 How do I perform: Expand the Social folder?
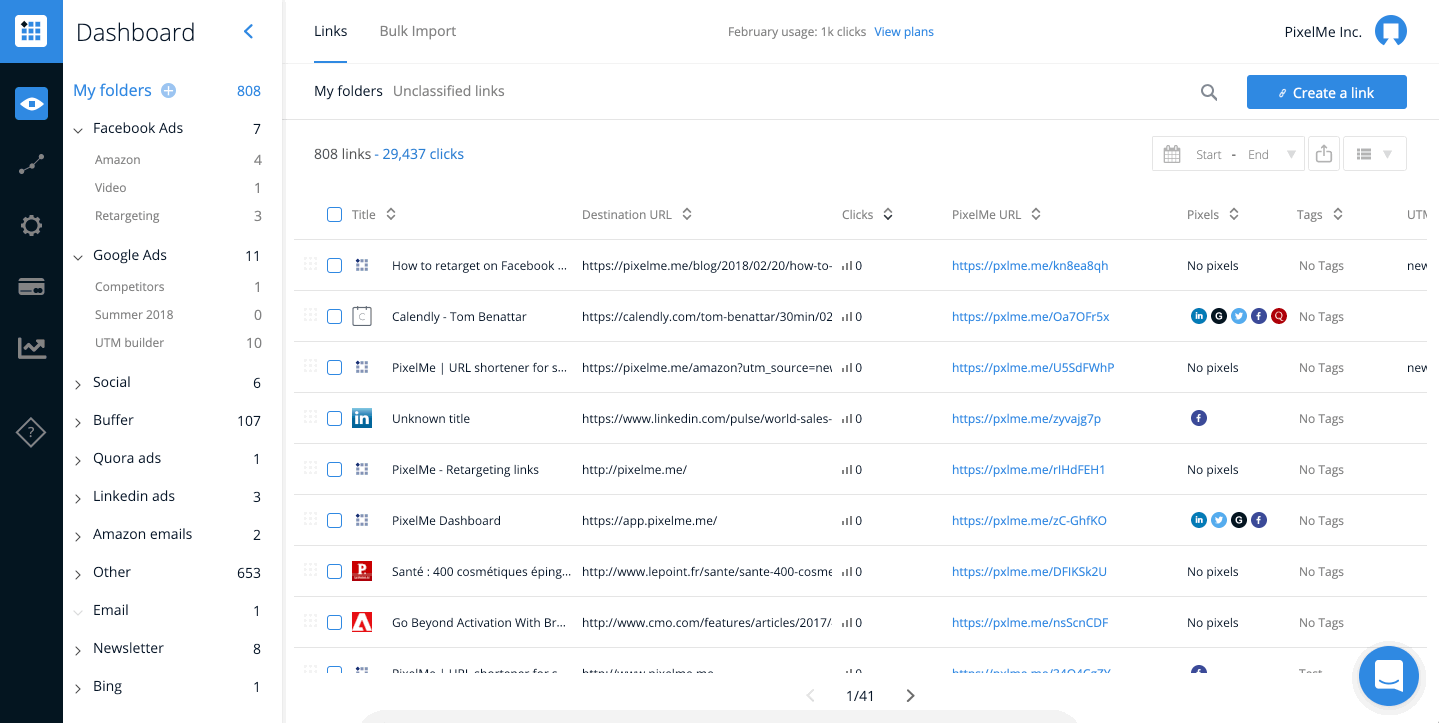78,384
